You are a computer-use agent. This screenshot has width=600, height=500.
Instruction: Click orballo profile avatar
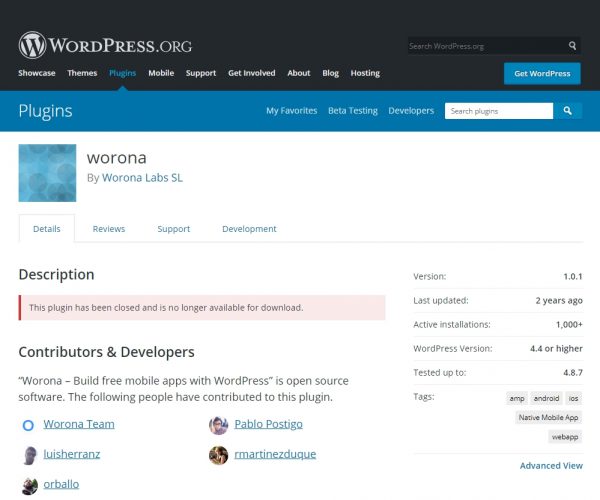28,485
